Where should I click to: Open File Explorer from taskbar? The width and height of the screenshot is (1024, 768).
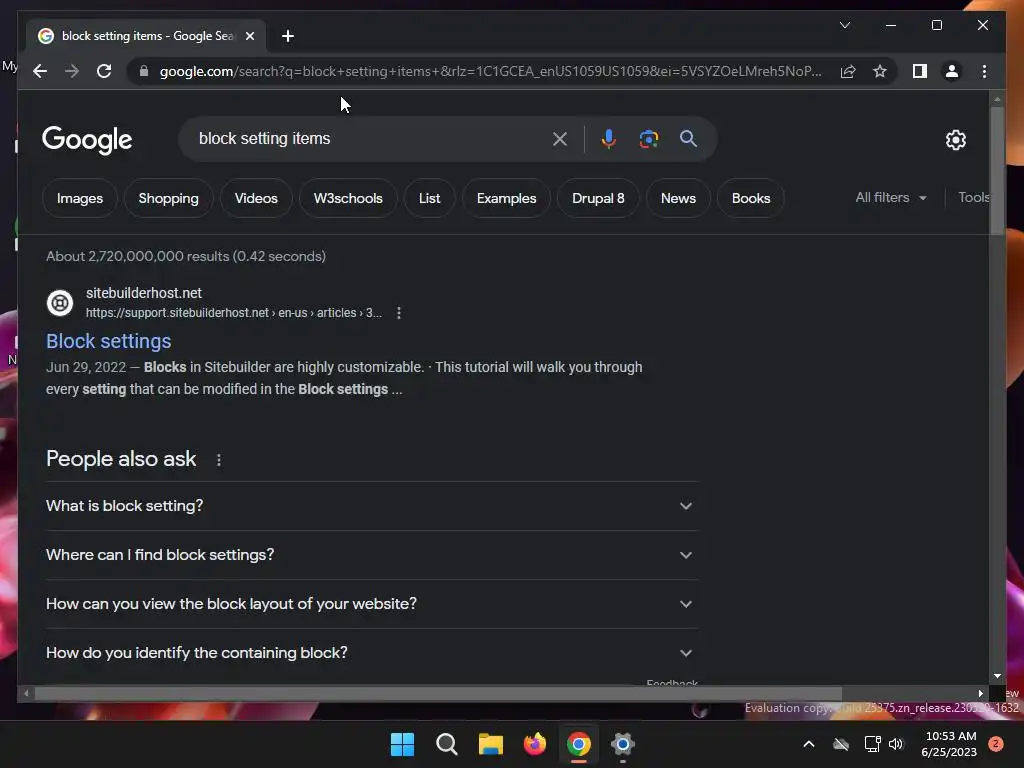pyautogui.click(x=490, y=744)
